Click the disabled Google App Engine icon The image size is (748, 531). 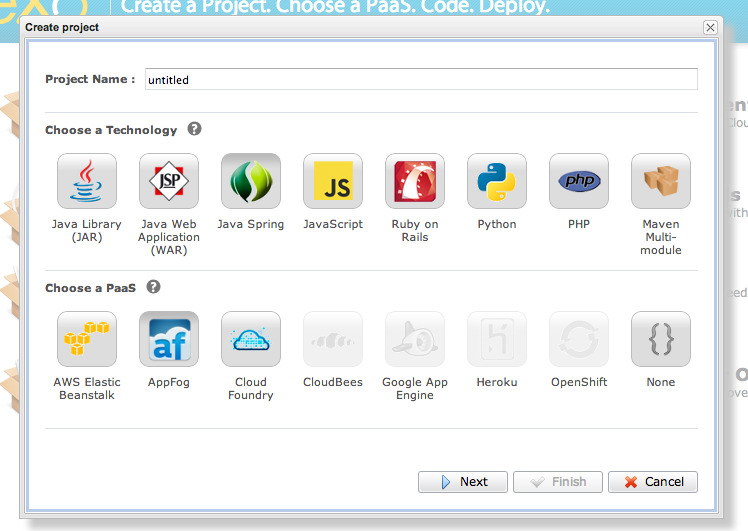415,339
